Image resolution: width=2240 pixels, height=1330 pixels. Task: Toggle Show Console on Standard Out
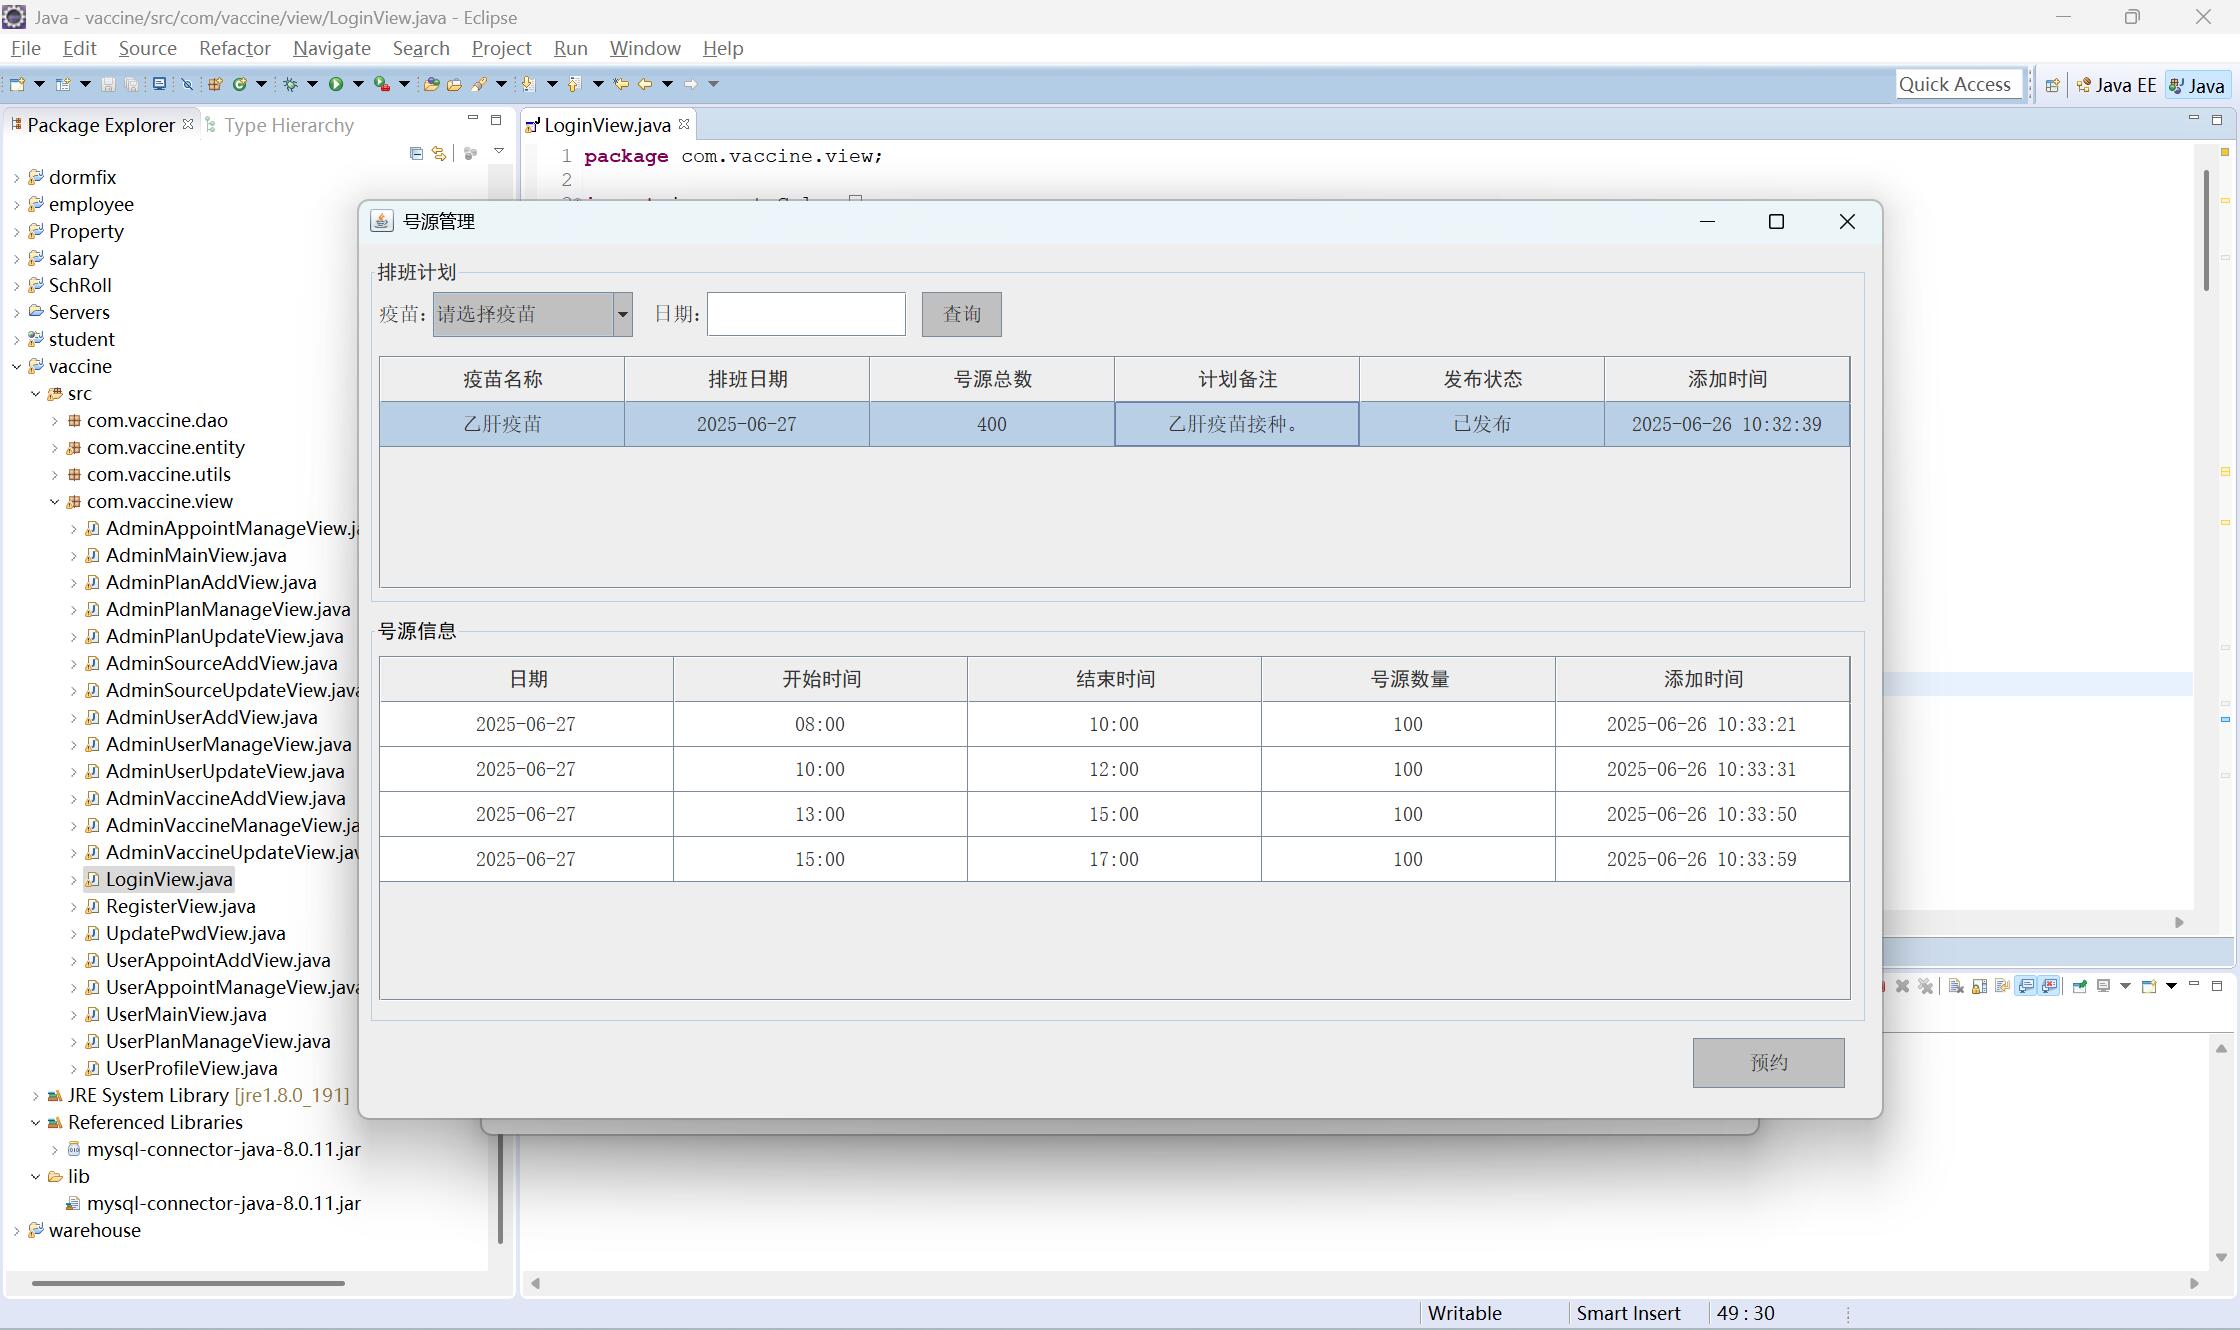(x=2026, y=986)
